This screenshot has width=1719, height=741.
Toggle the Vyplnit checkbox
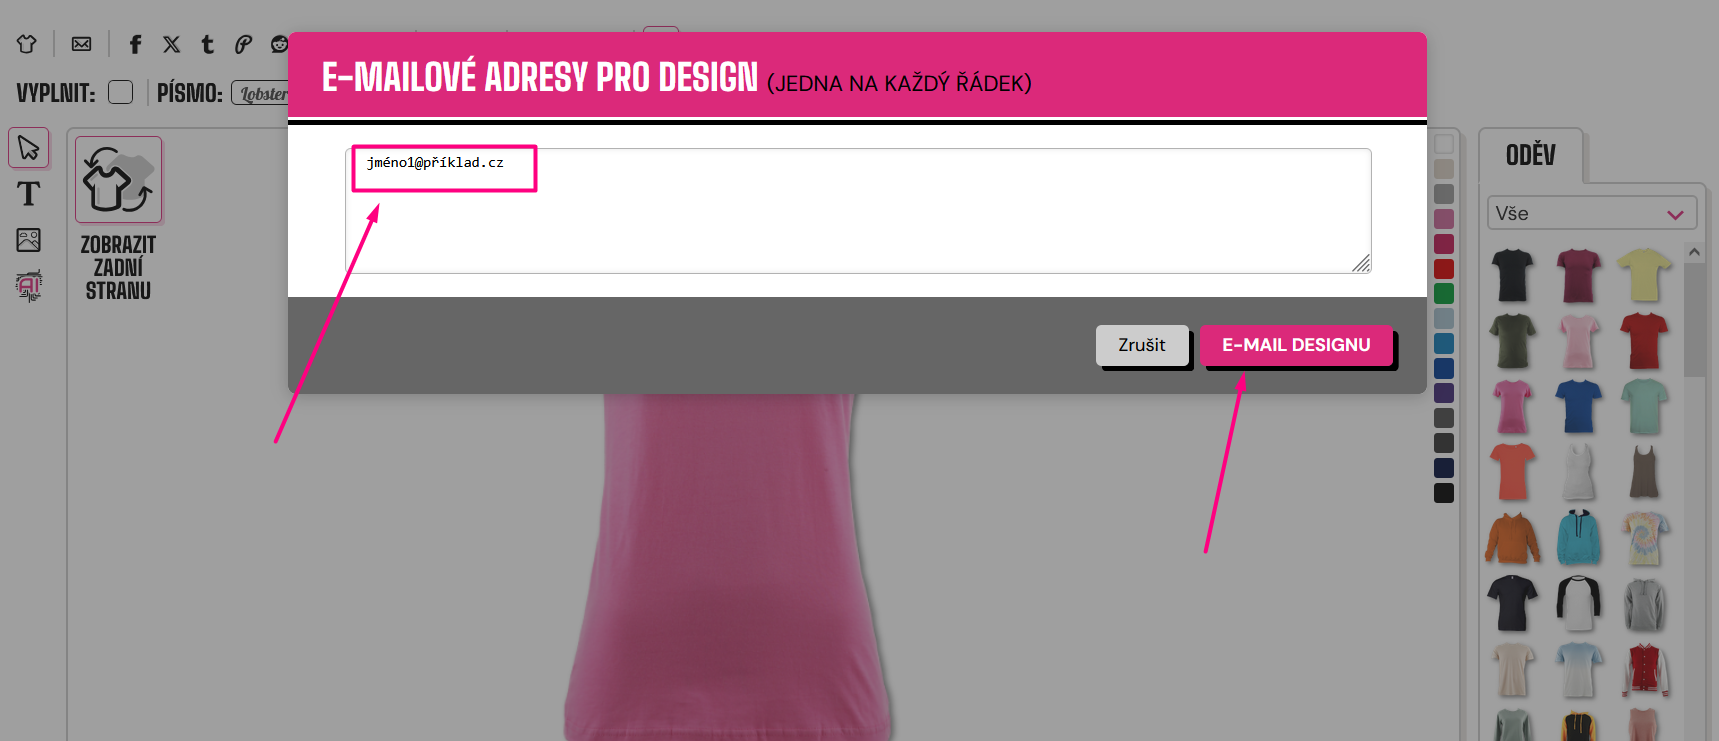pyautogui.click(x=120, y=92)
